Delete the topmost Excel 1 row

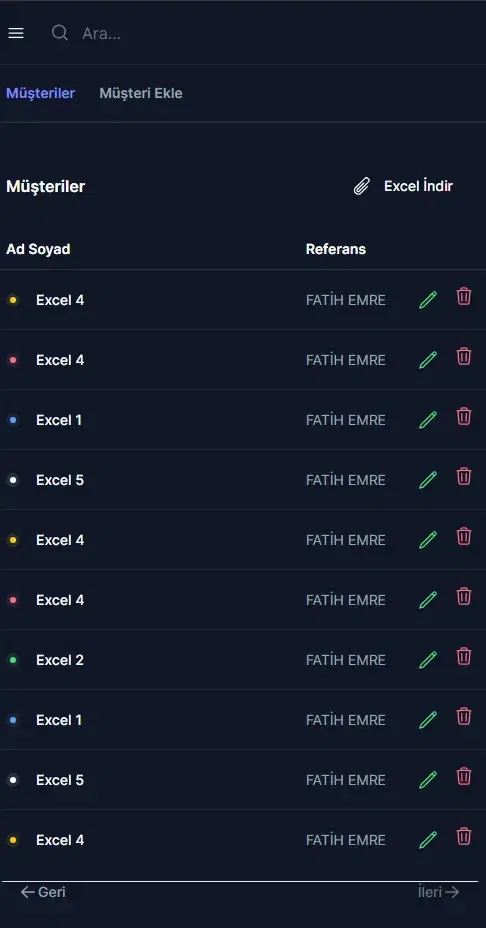(464, 416)
